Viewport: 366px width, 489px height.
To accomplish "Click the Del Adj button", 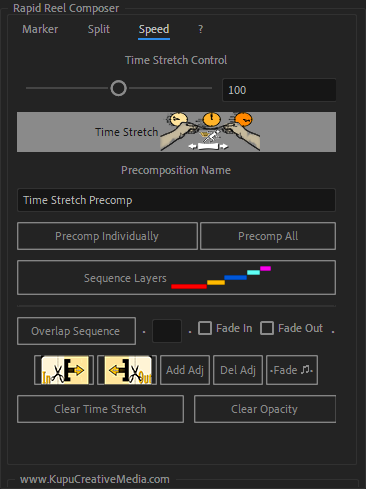I will [x=238, y=370].
